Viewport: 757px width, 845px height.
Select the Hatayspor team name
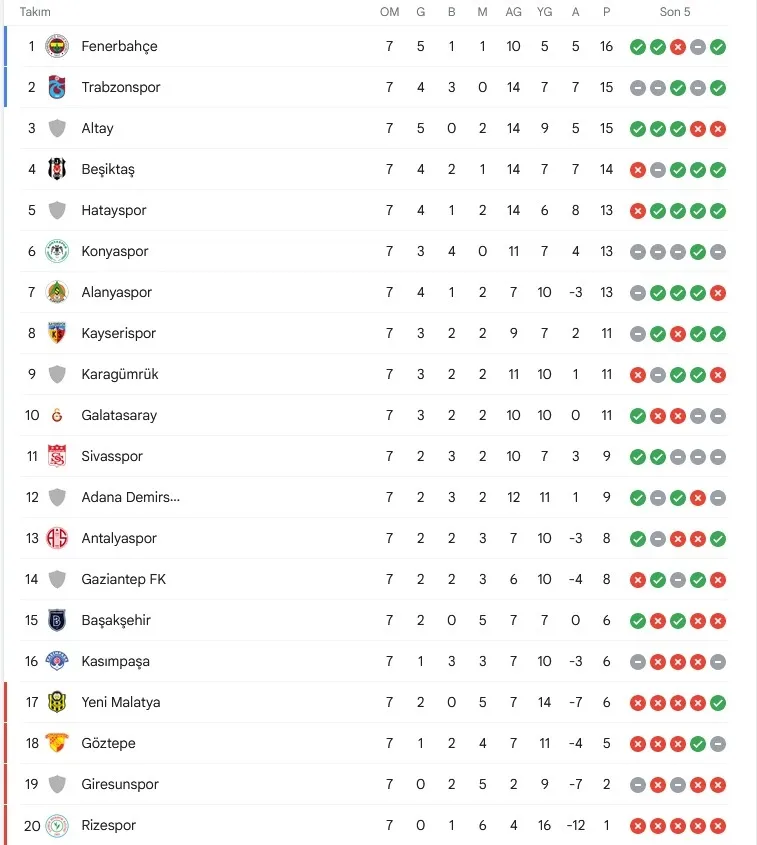pyautogui.click(x=113, y=210)
